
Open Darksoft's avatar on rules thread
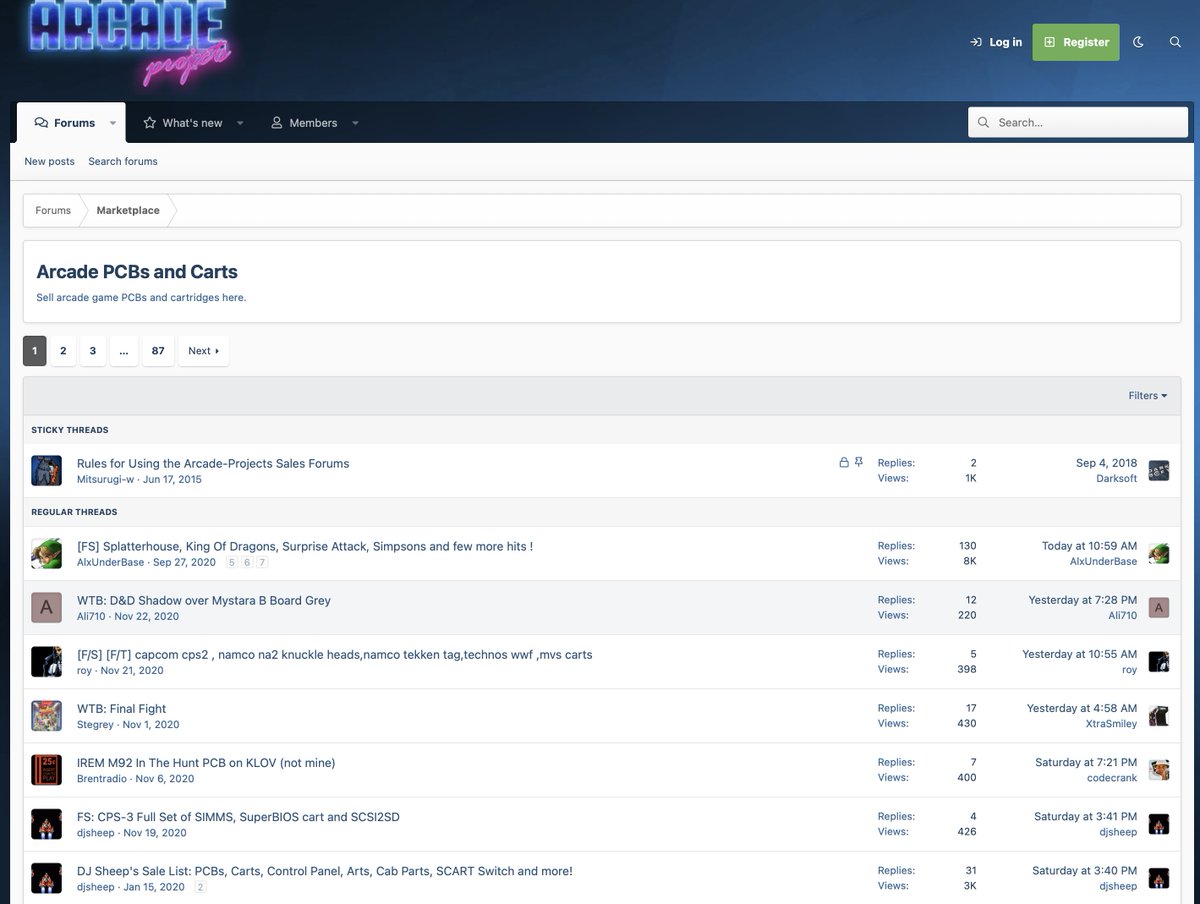pos(1159,471)
